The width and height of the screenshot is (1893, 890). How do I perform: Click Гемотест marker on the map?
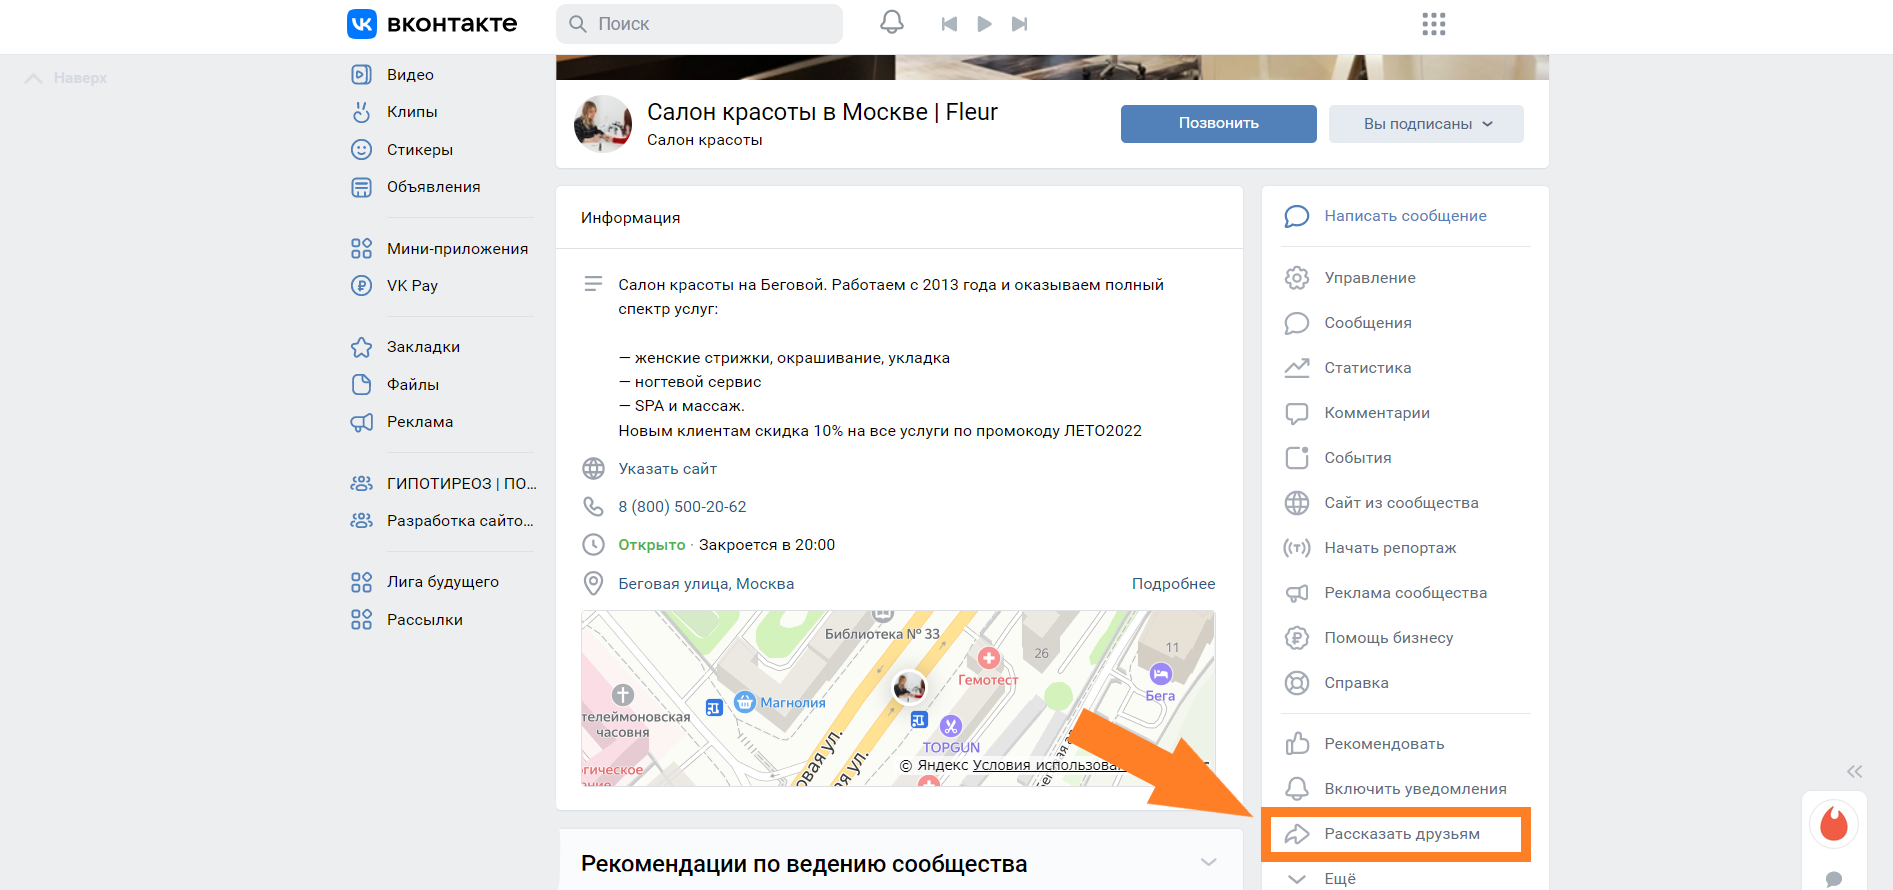click(988, 668)
